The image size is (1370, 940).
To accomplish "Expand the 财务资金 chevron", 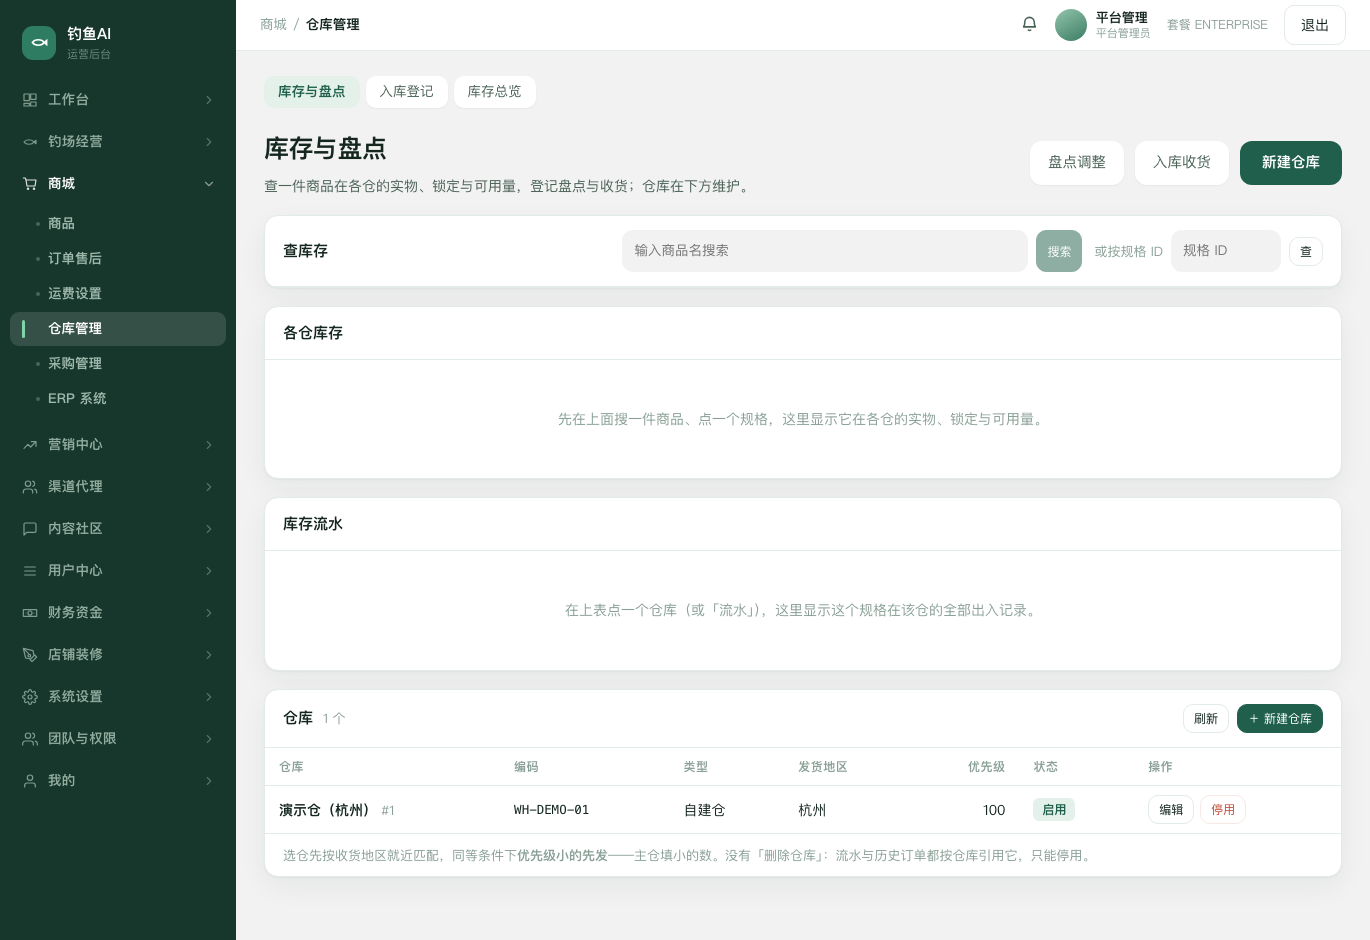I will [x=209, y=613].
